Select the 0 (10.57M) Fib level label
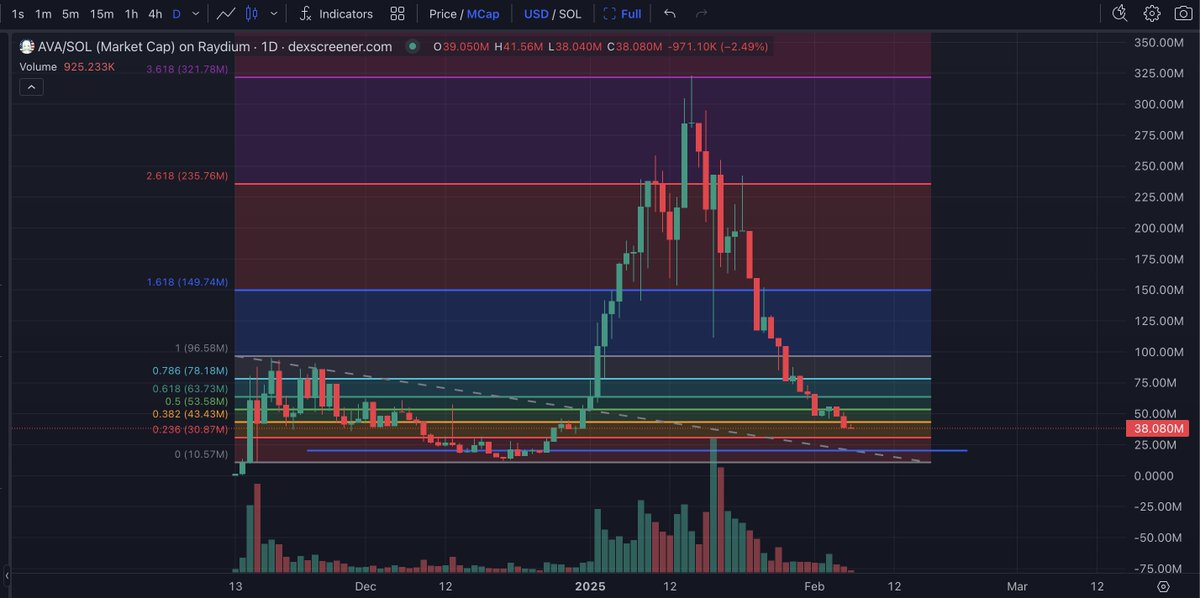Image resolution: width=1200 pixels, height=598 pixels. [202, 454]
